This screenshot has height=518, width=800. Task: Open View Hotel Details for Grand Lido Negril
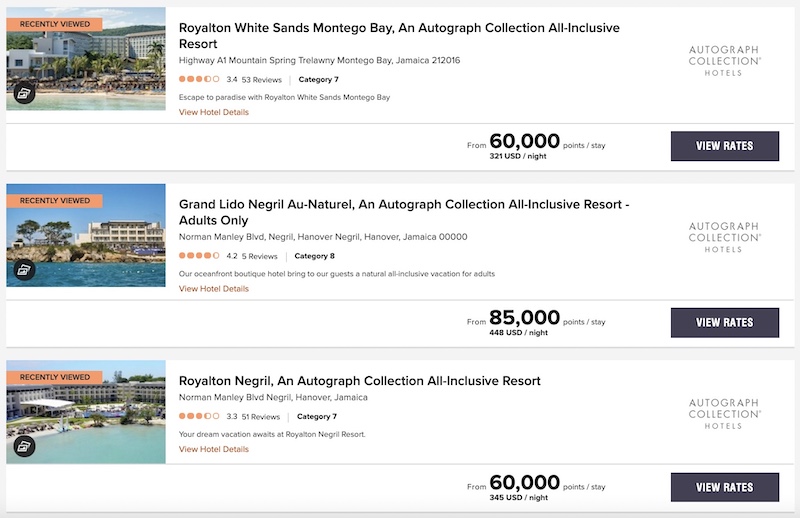[x=214, y=289]
